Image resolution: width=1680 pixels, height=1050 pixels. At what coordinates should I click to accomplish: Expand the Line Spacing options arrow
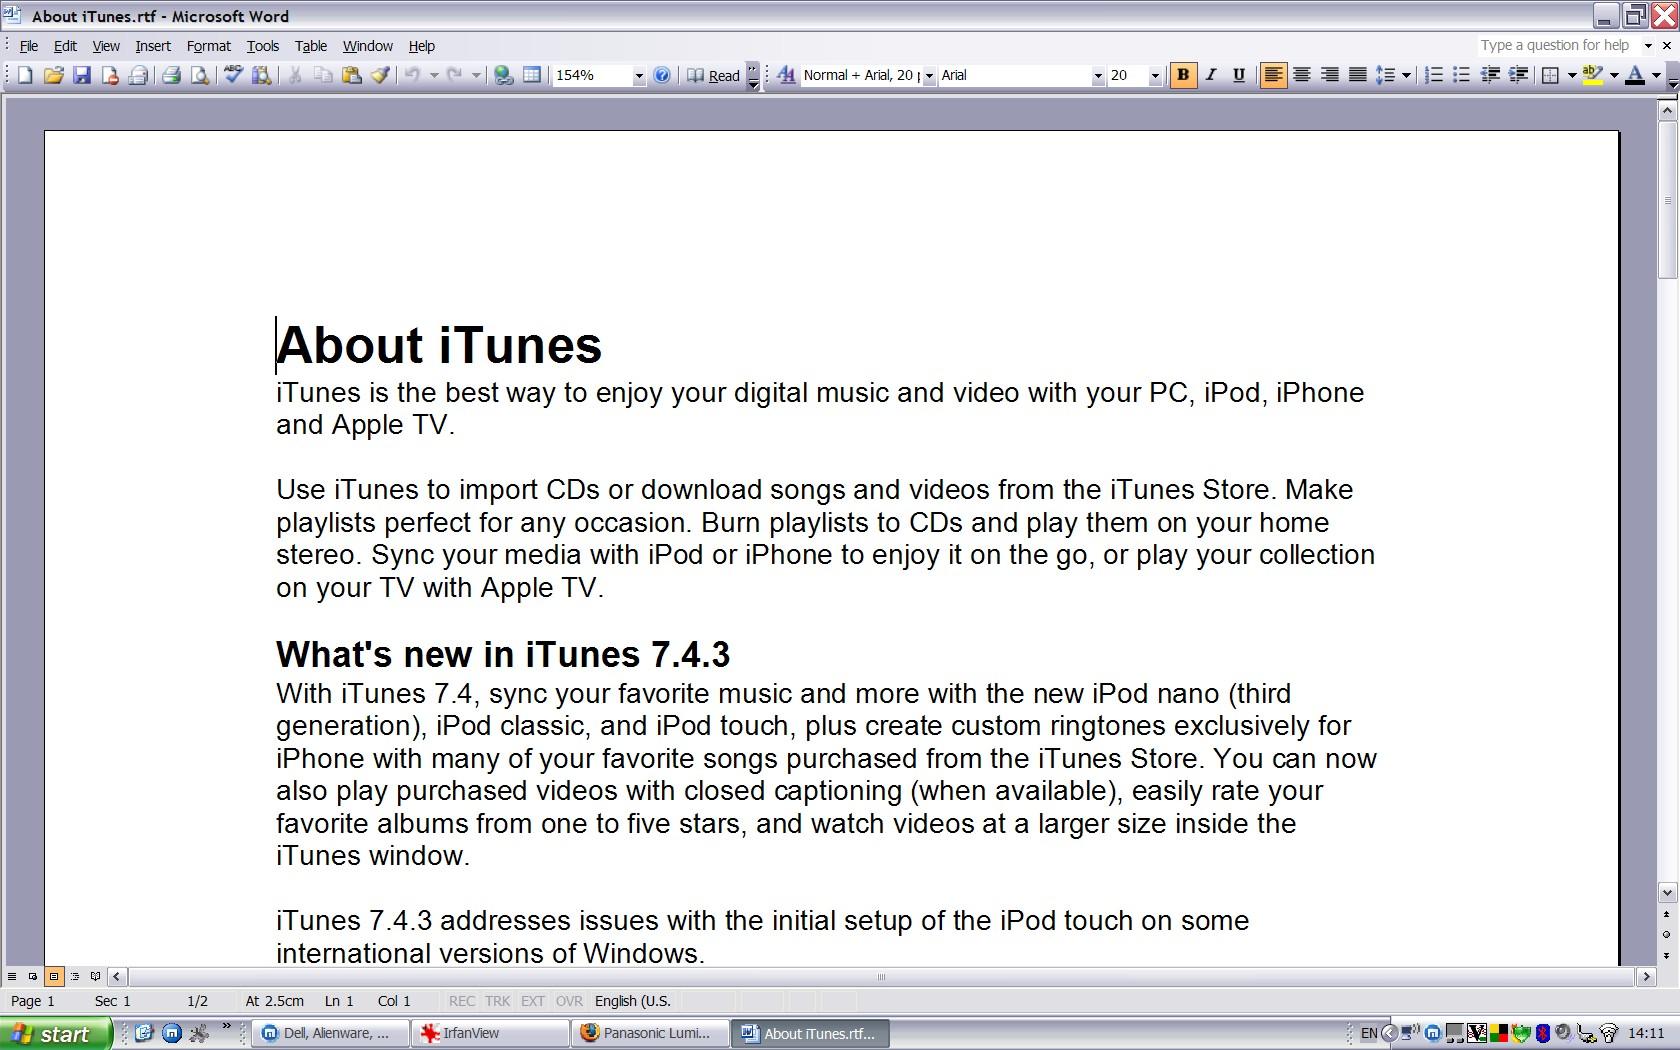pos(1406,75)
